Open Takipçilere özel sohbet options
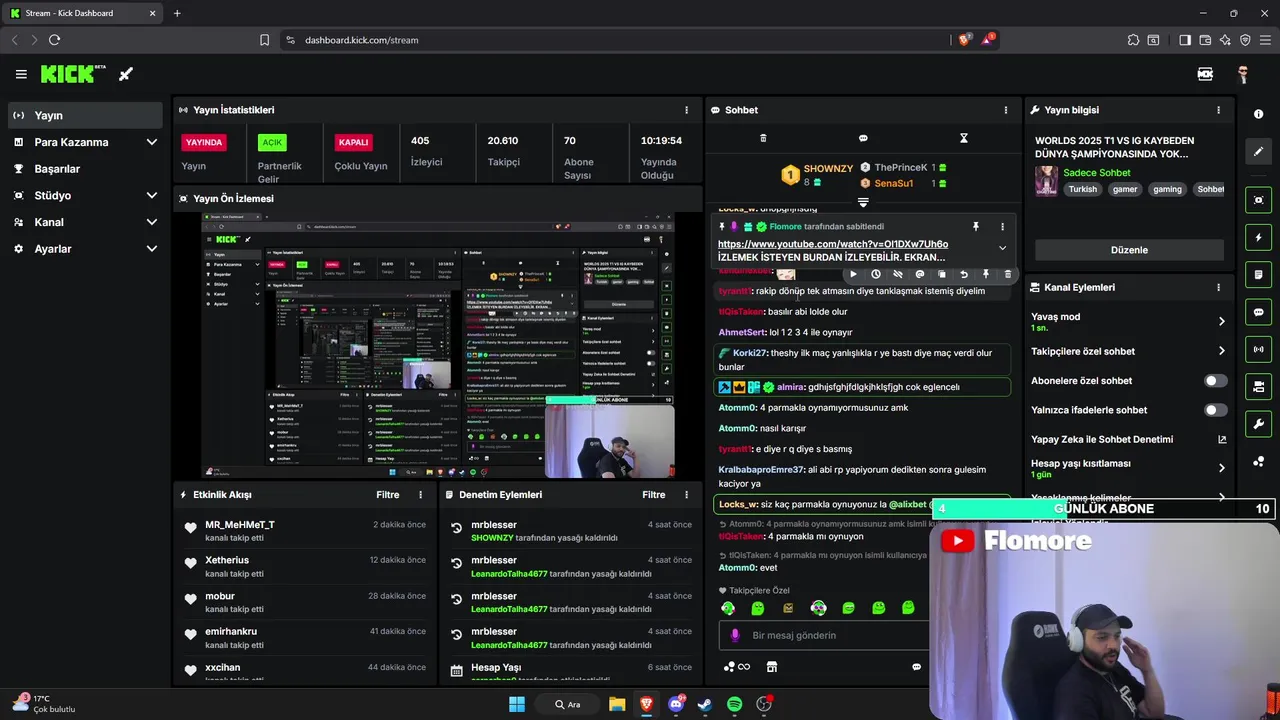The image size is (1280, 720). click(1129, 351)
